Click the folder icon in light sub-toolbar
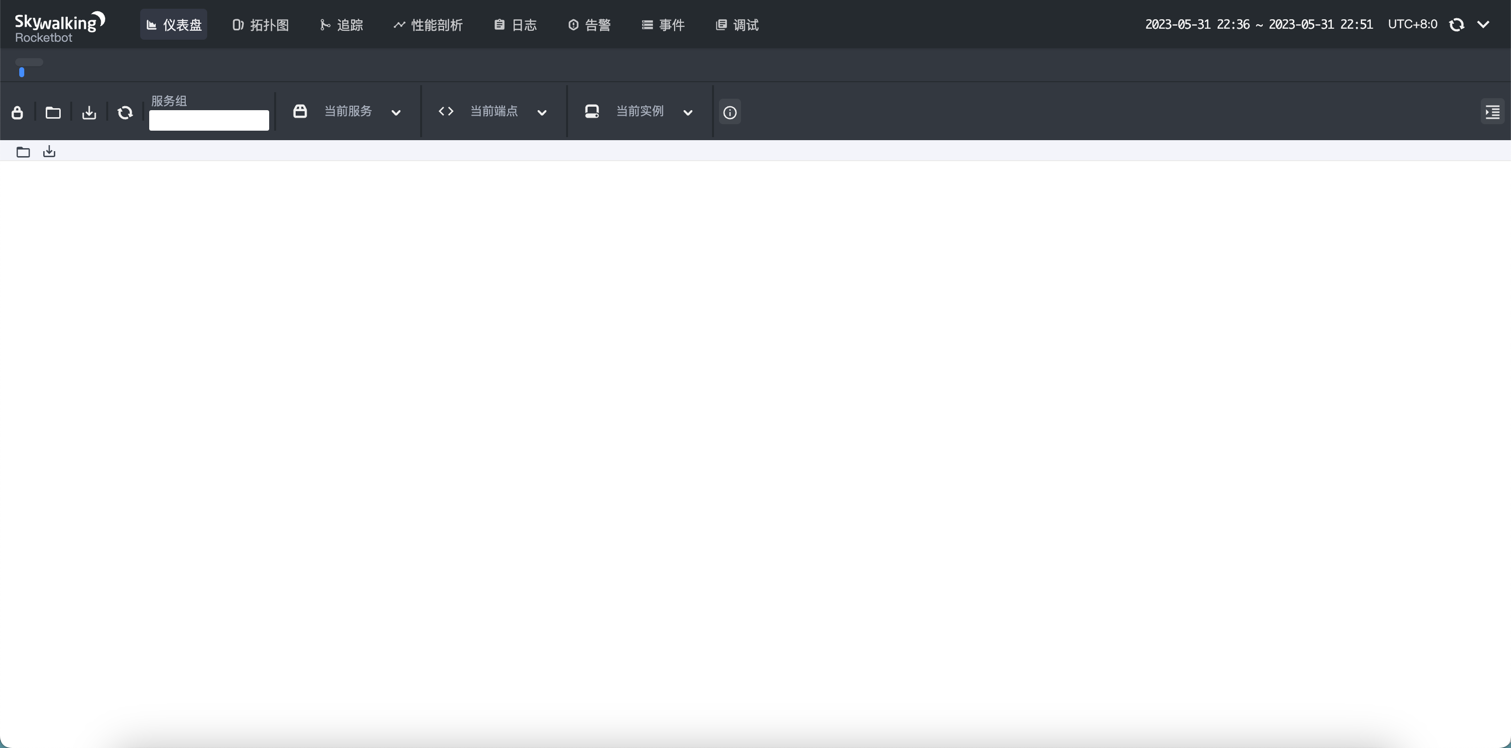This screenshot has height=748, width=1511. point(23,152)
